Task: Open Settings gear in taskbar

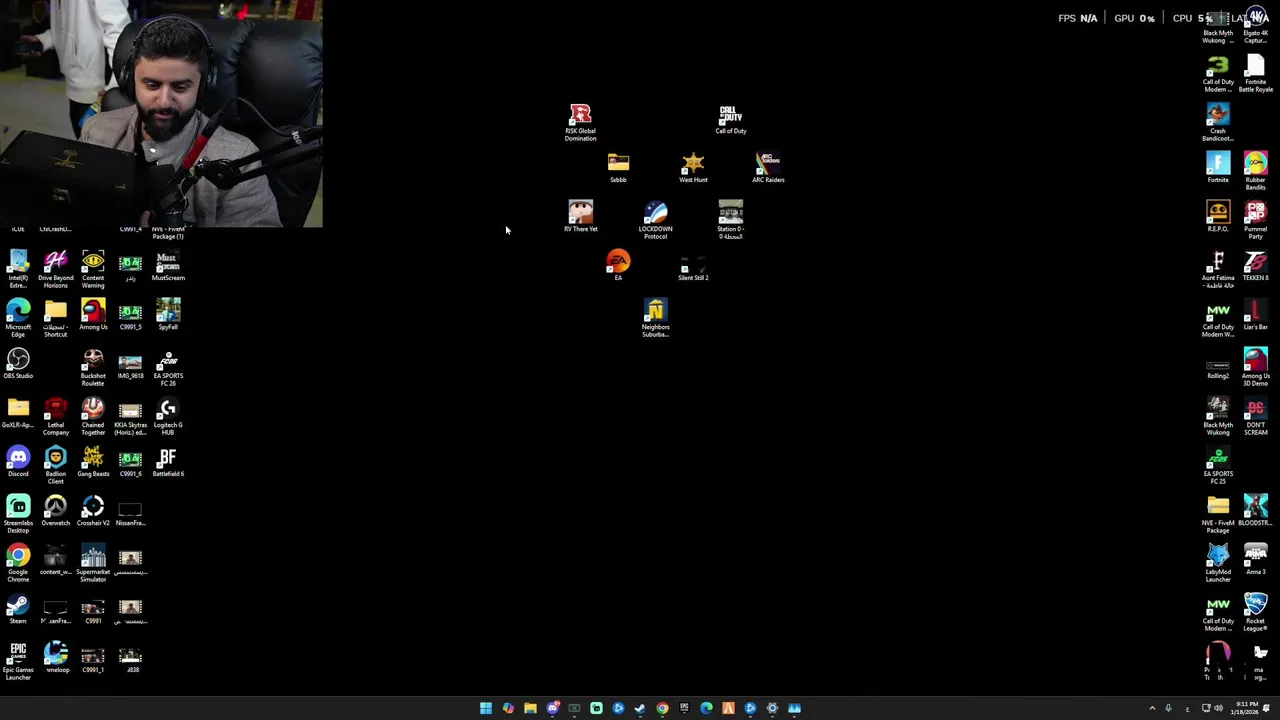Action: 772,708
